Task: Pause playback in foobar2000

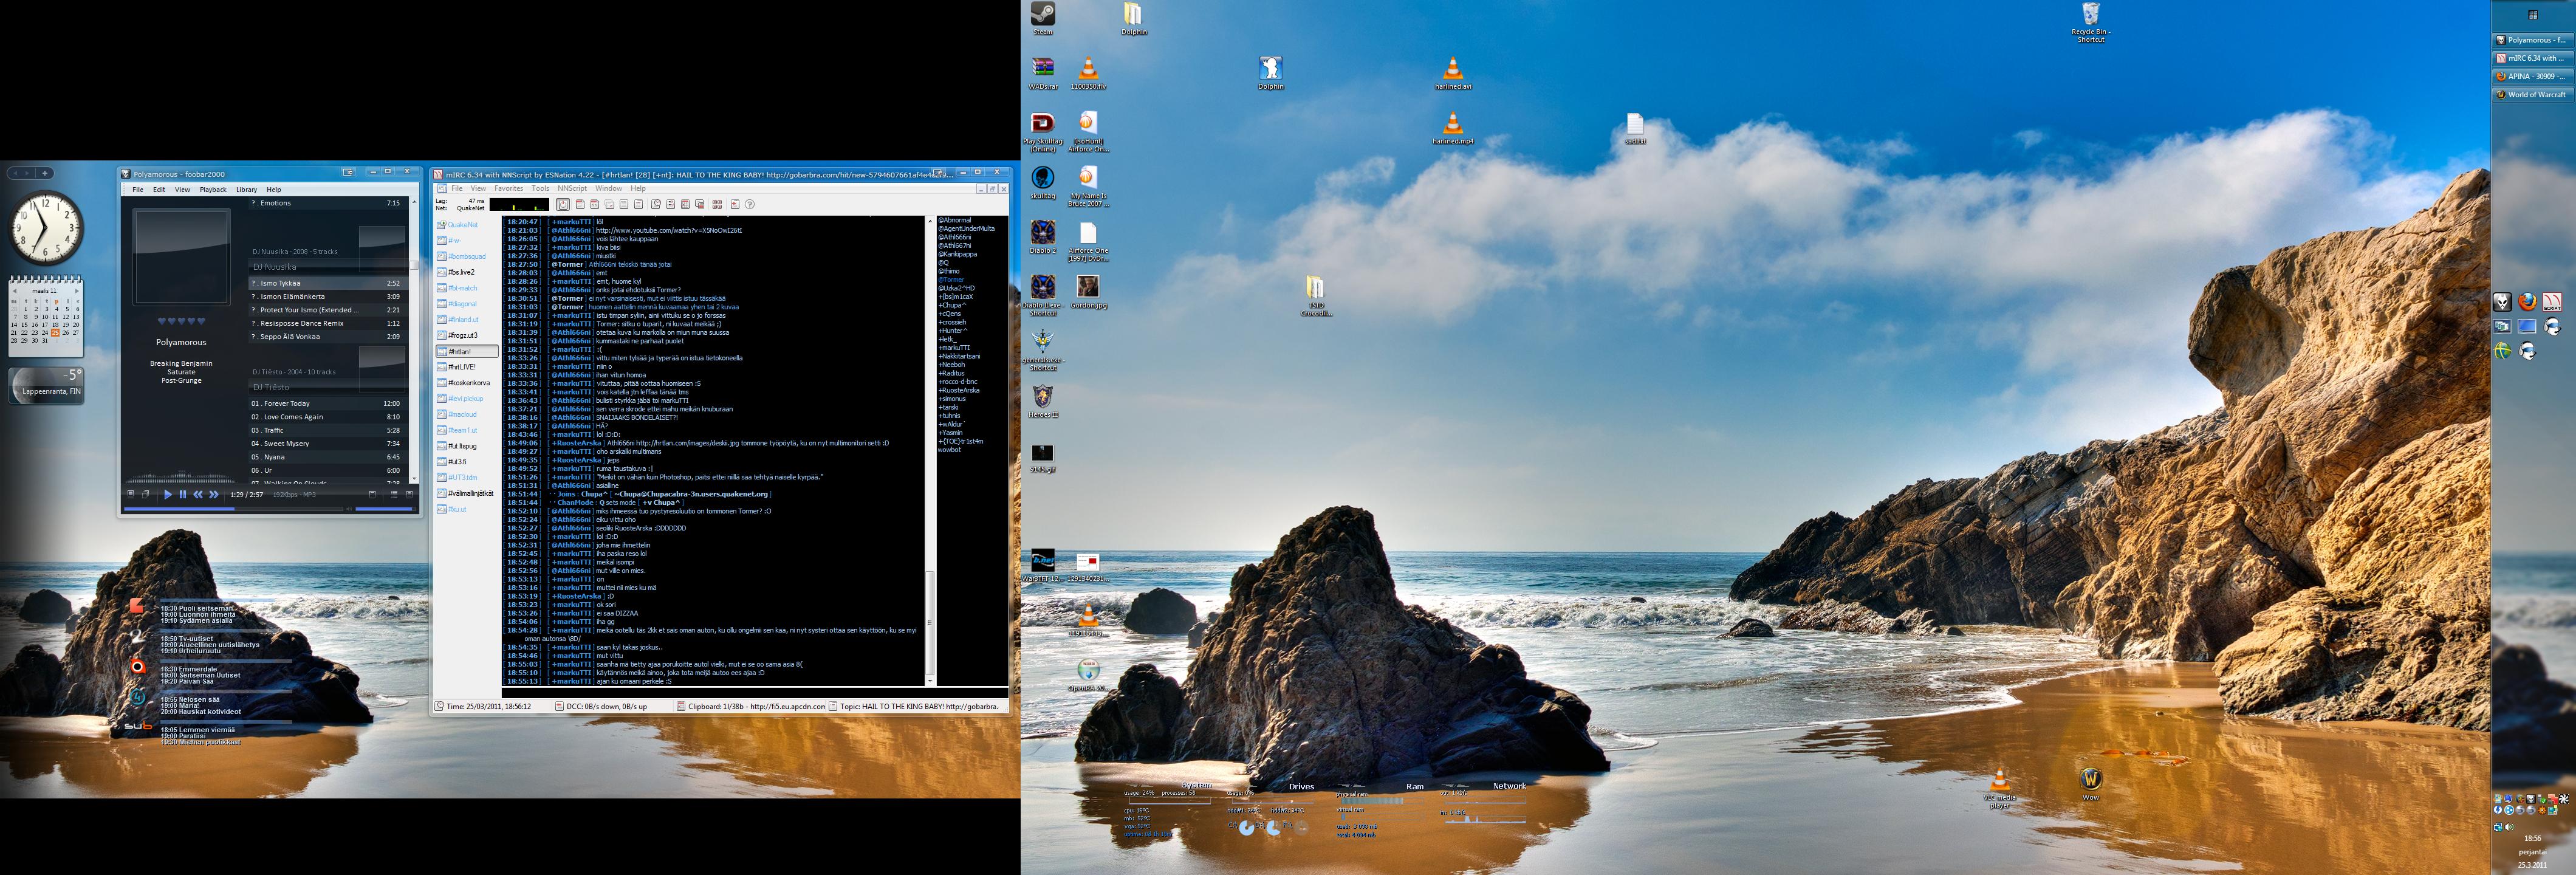Action: pyautogui.click(x=182, y=494)
